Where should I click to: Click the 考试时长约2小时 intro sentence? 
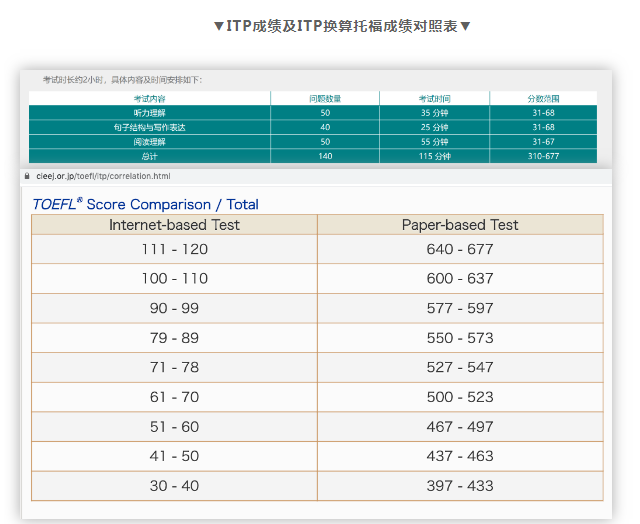[122, 80]
